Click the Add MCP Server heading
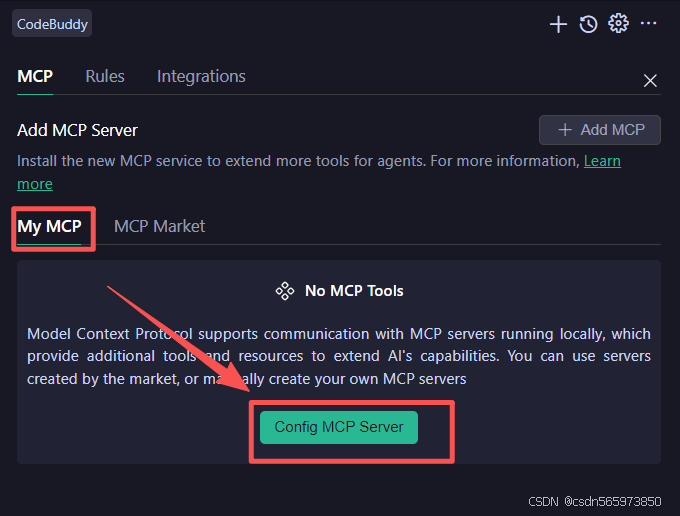 (77, 131)
